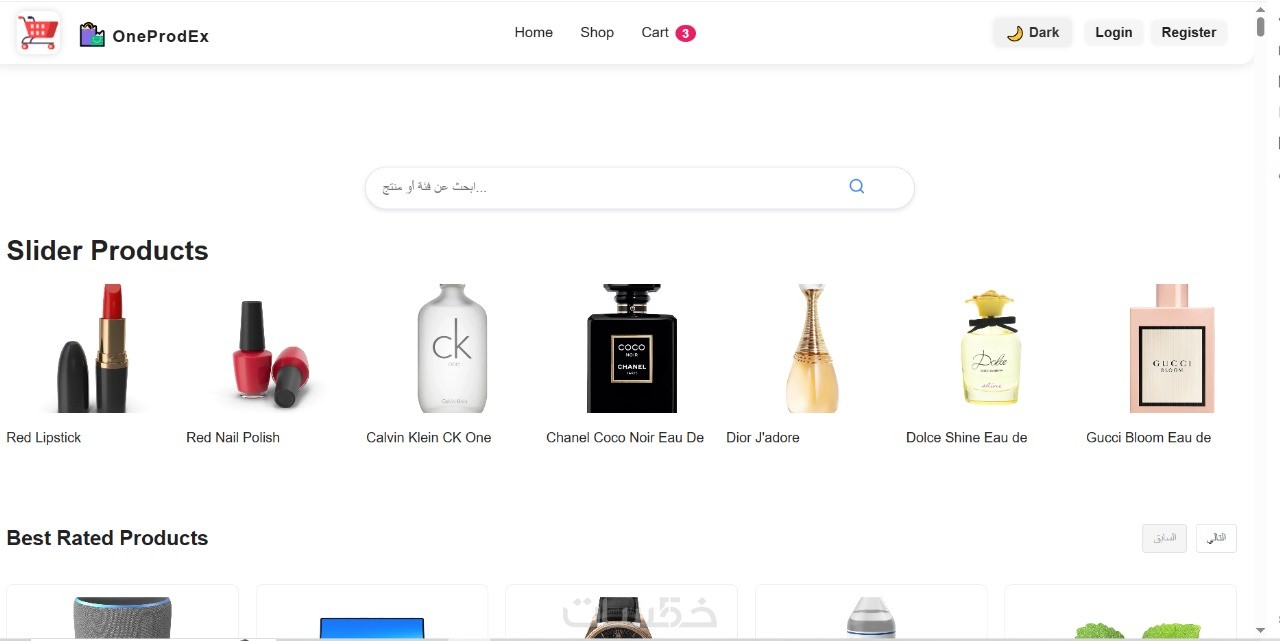The image size is (1280, 641).
Task: Go to the Home menu item
Action: 533,32
